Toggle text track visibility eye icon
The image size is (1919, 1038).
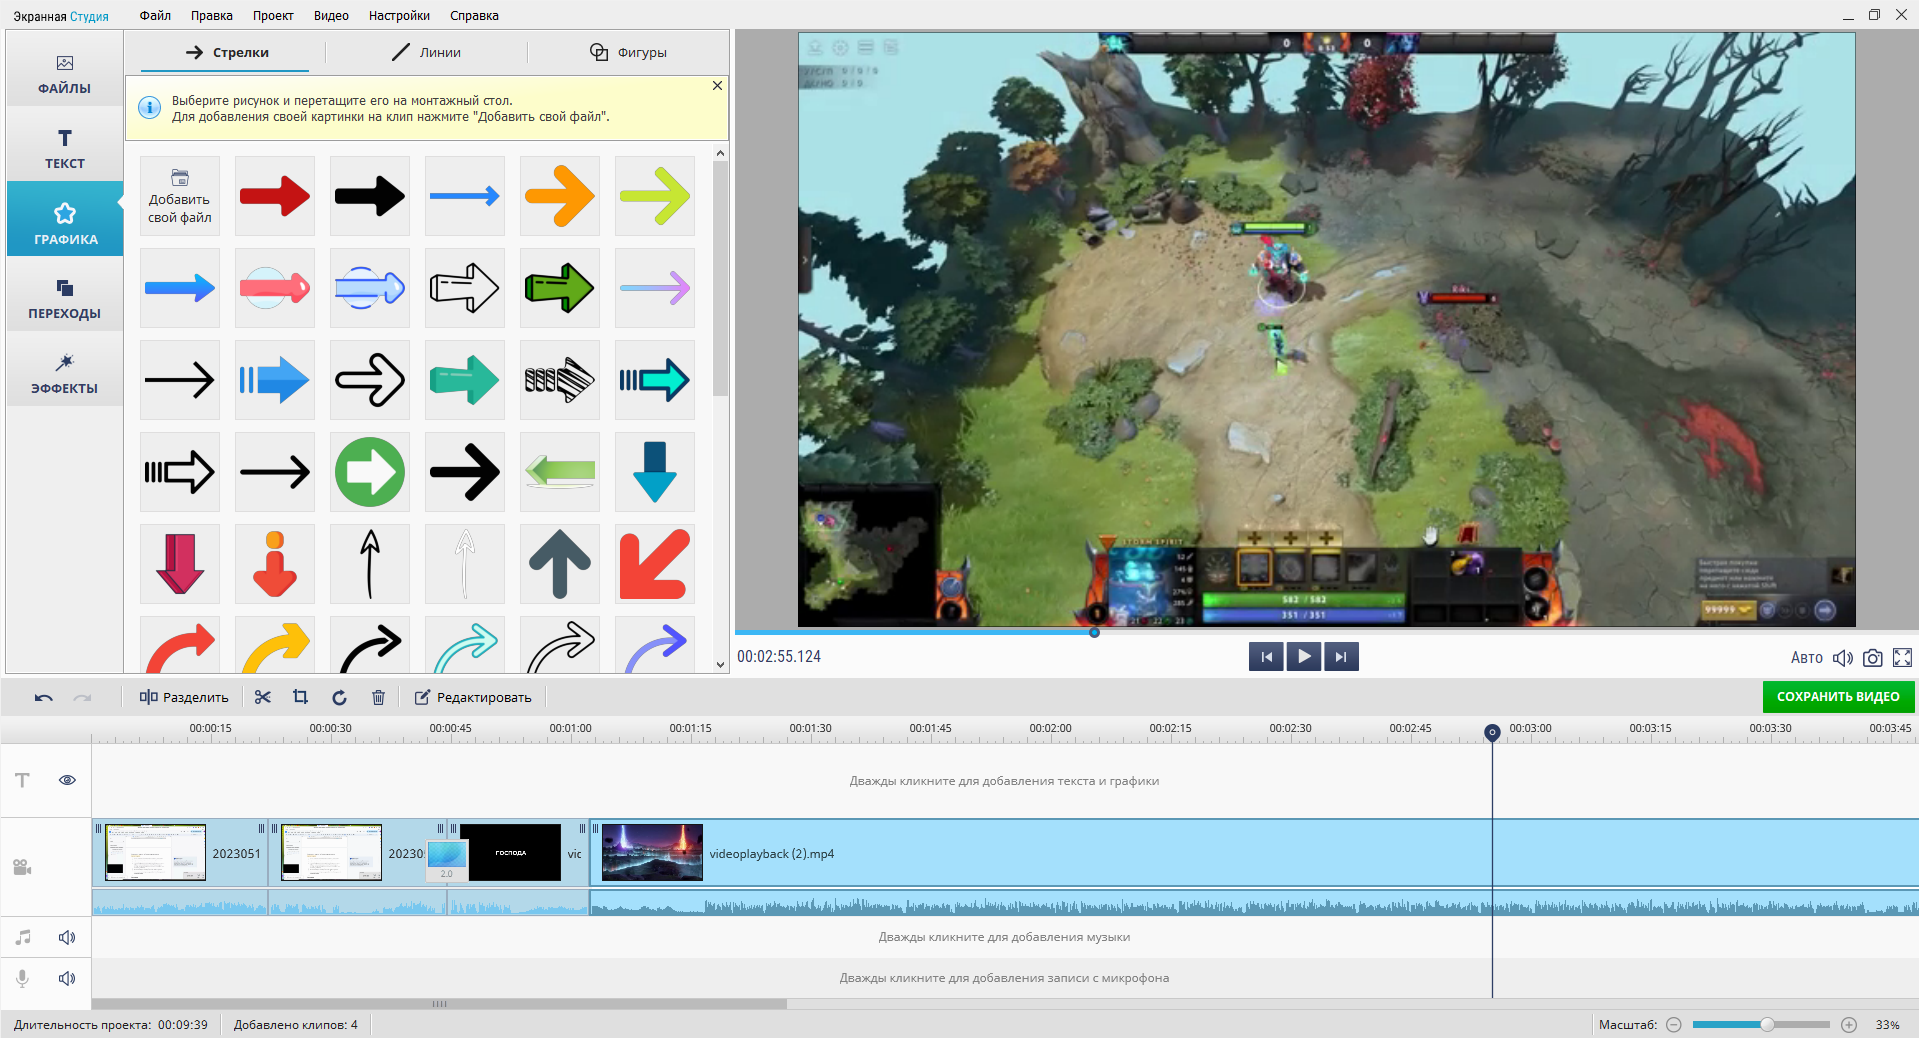click(67, 780)
